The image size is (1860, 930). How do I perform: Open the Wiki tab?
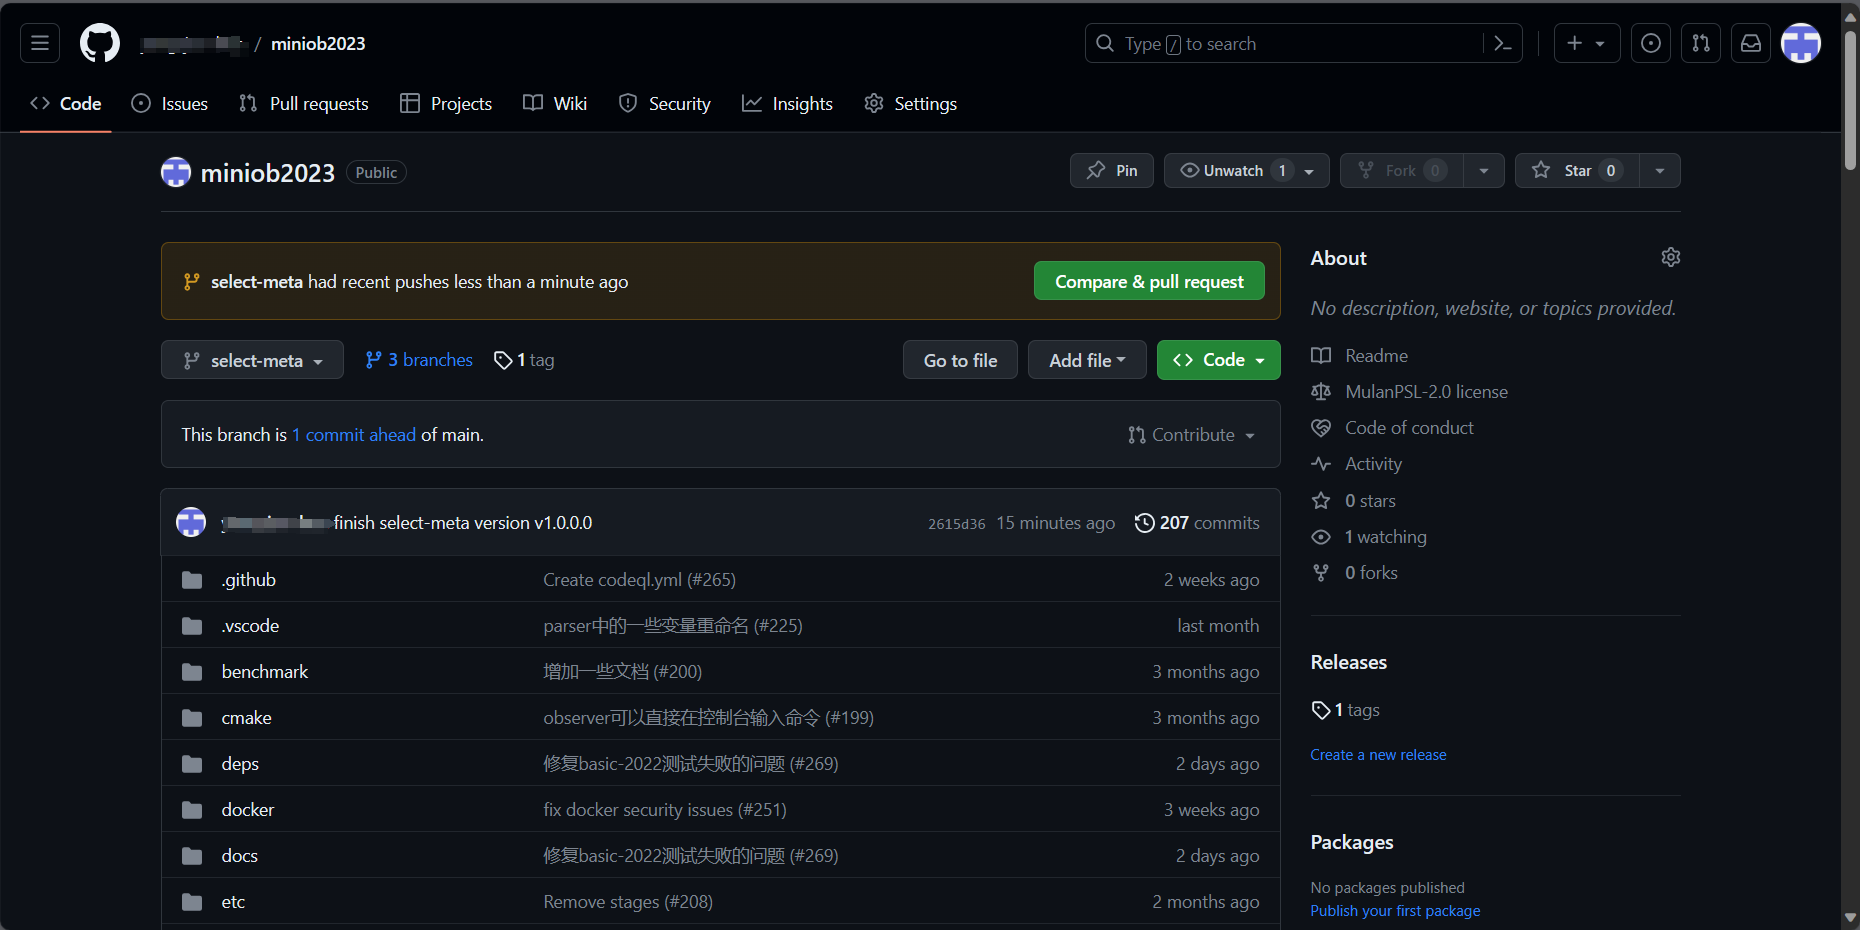pos(555,103)
